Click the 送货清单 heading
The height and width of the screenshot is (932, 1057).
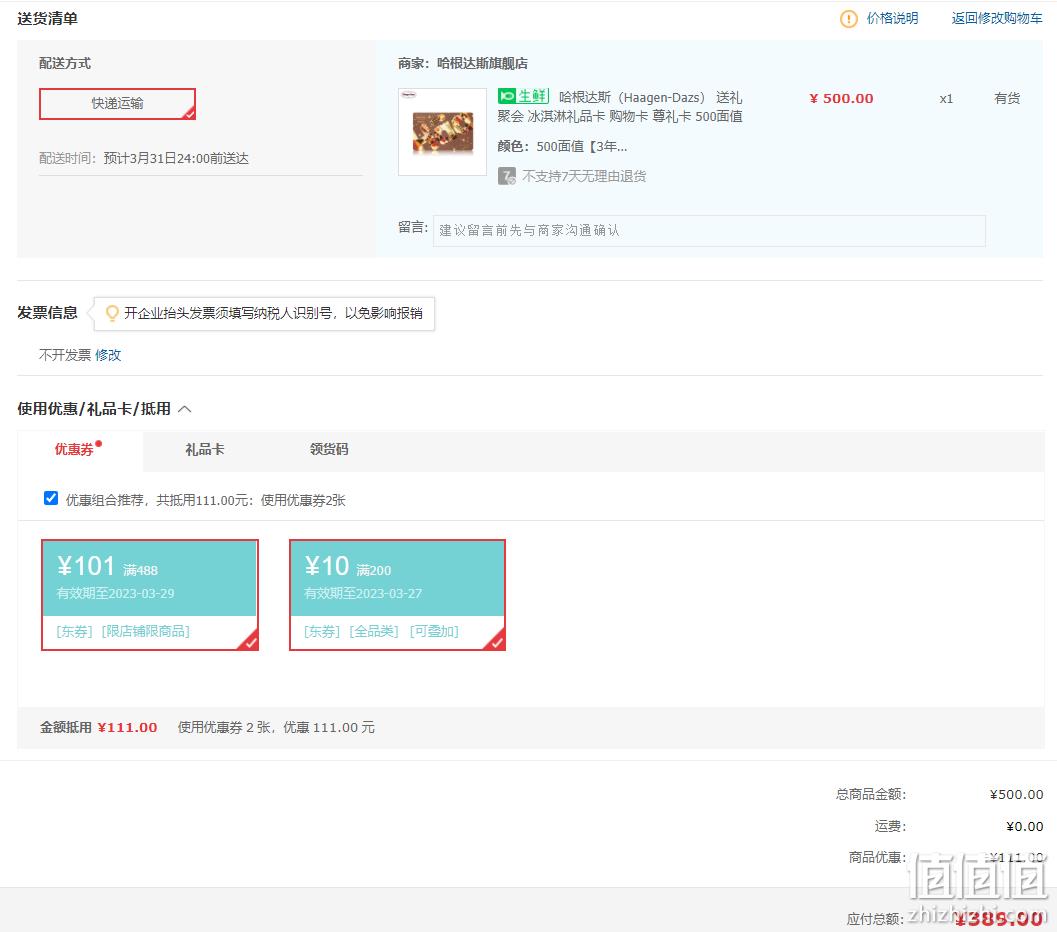coord(47,19)
